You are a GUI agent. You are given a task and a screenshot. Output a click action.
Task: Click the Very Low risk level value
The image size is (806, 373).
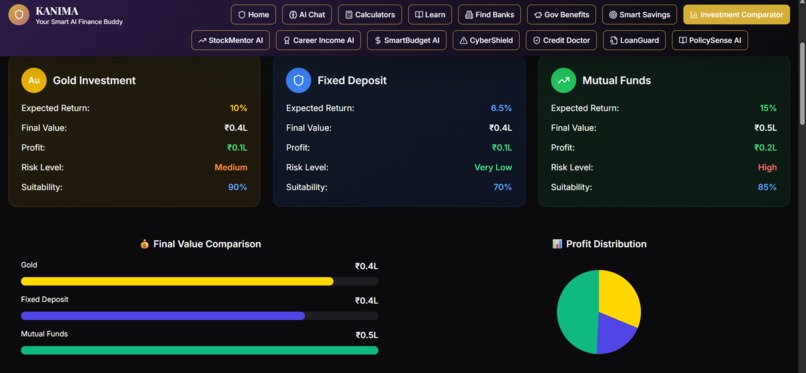click(x=493, y=167)
